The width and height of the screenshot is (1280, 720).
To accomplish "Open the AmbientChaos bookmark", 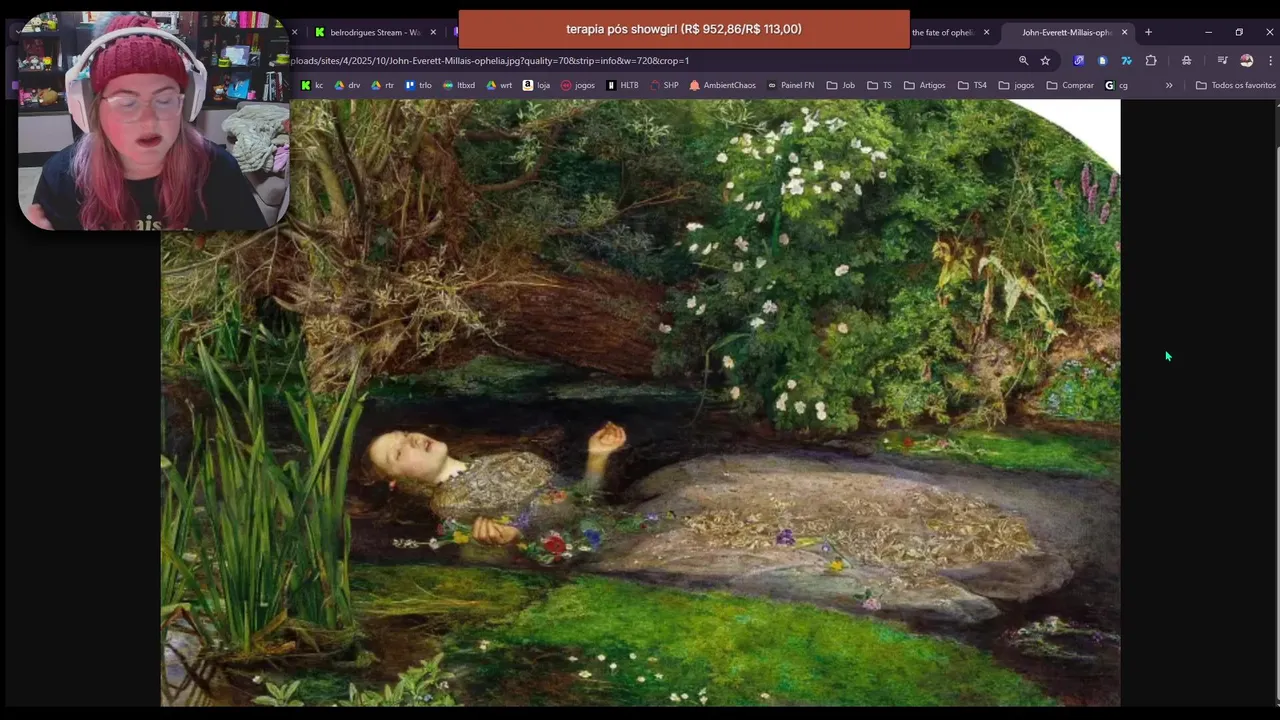I will (722, 85).
